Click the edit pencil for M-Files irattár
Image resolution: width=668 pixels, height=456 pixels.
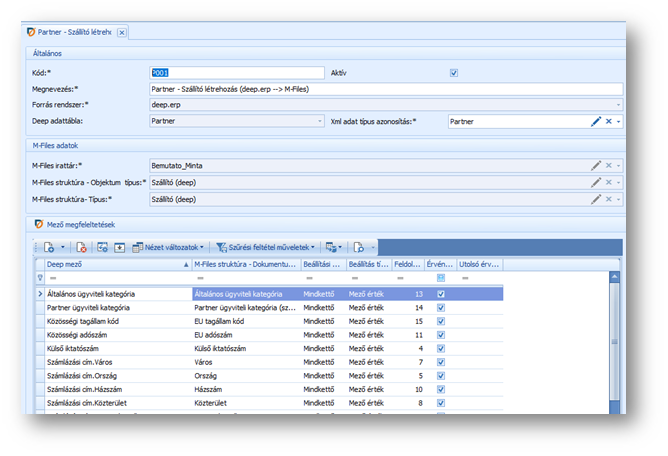pyautogui.click(x=596, y=166)
